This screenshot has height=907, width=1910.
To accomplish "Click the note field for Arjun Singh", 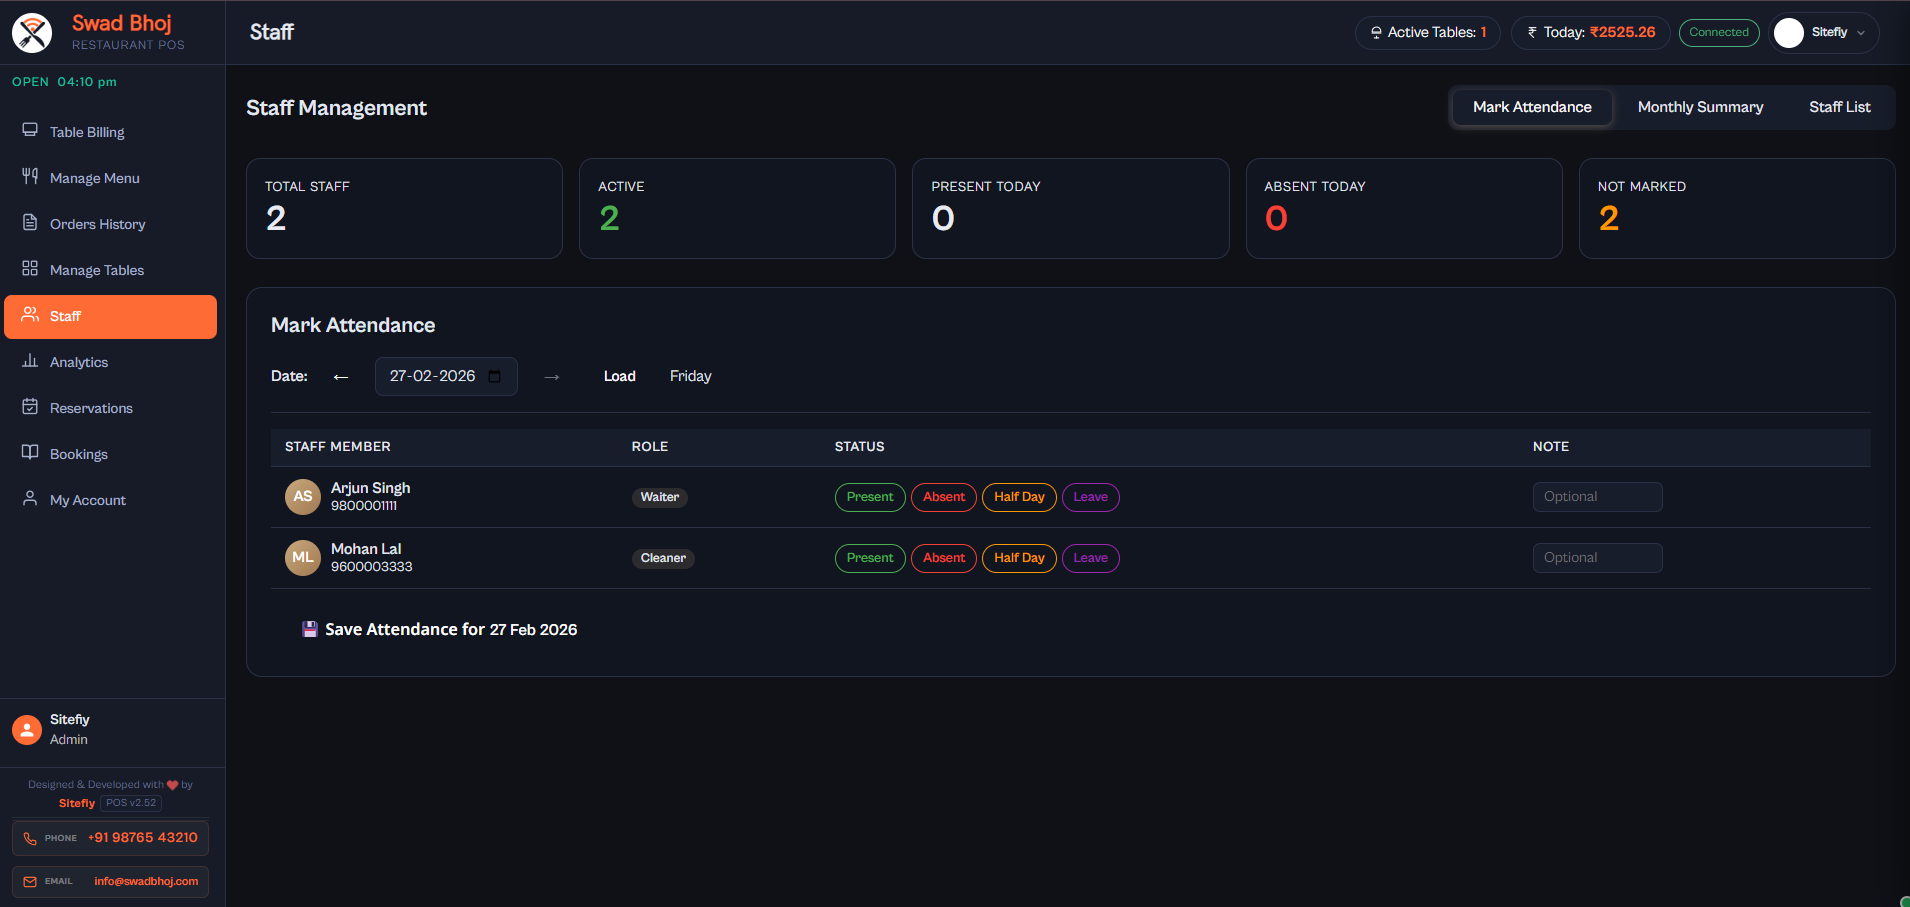I will pos(1596,497).
